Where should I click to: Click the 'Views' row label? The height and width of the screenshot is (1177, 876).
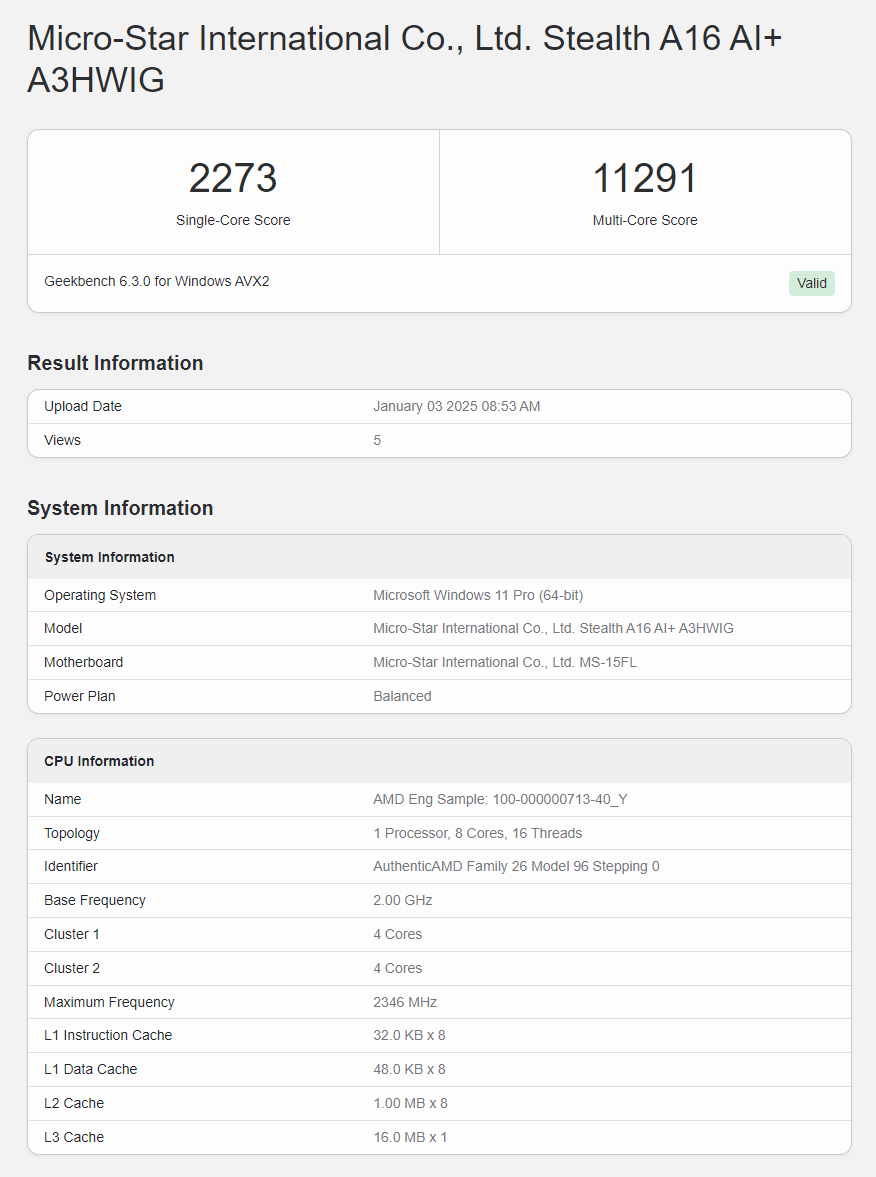[62, 440]
